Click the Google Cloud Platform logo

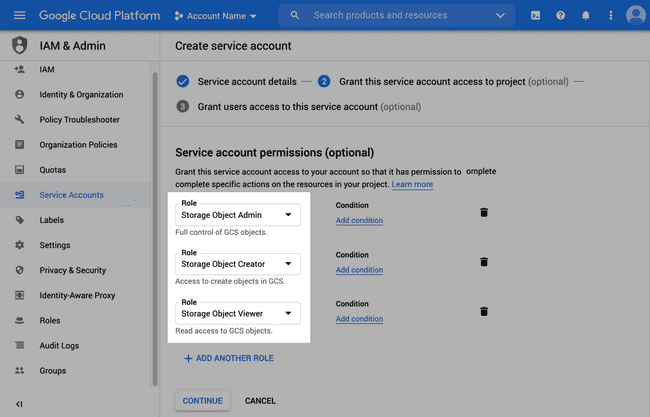(x=99, y=16)
